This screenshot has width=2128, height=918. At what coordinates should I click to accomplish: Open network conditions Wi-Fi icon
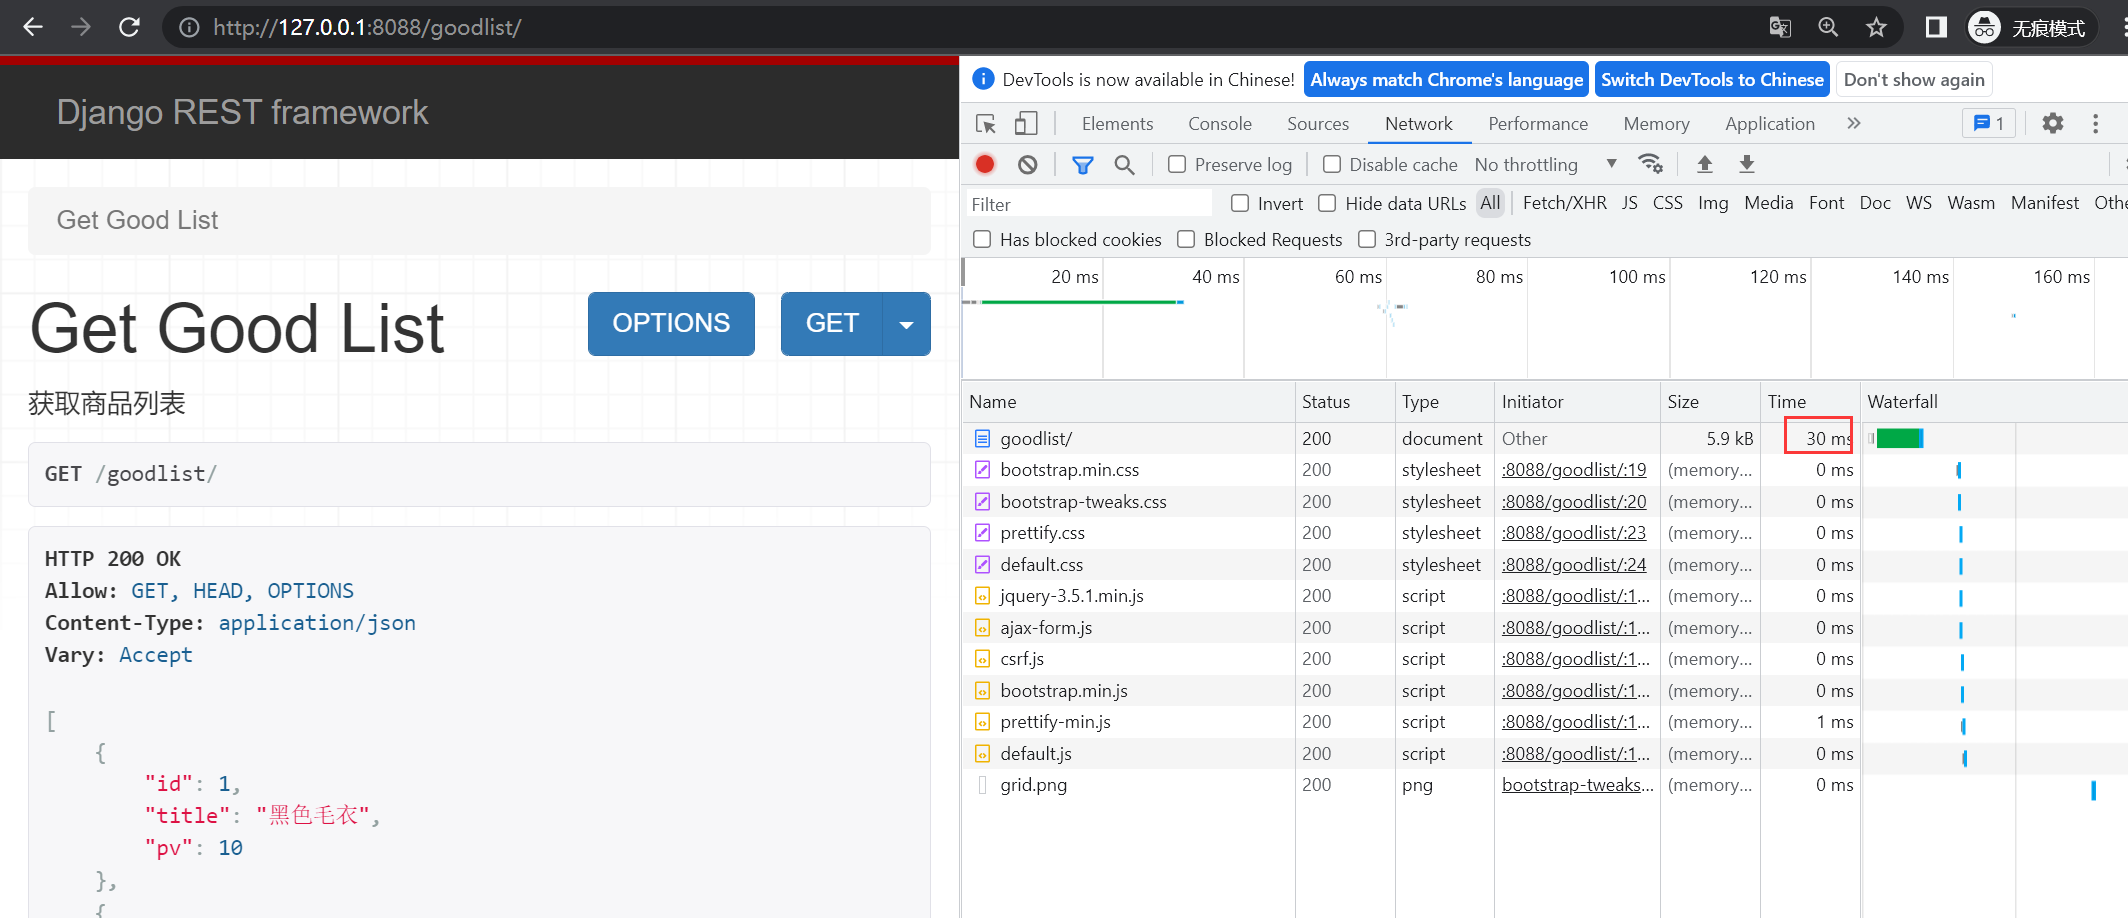[1650, 163]
